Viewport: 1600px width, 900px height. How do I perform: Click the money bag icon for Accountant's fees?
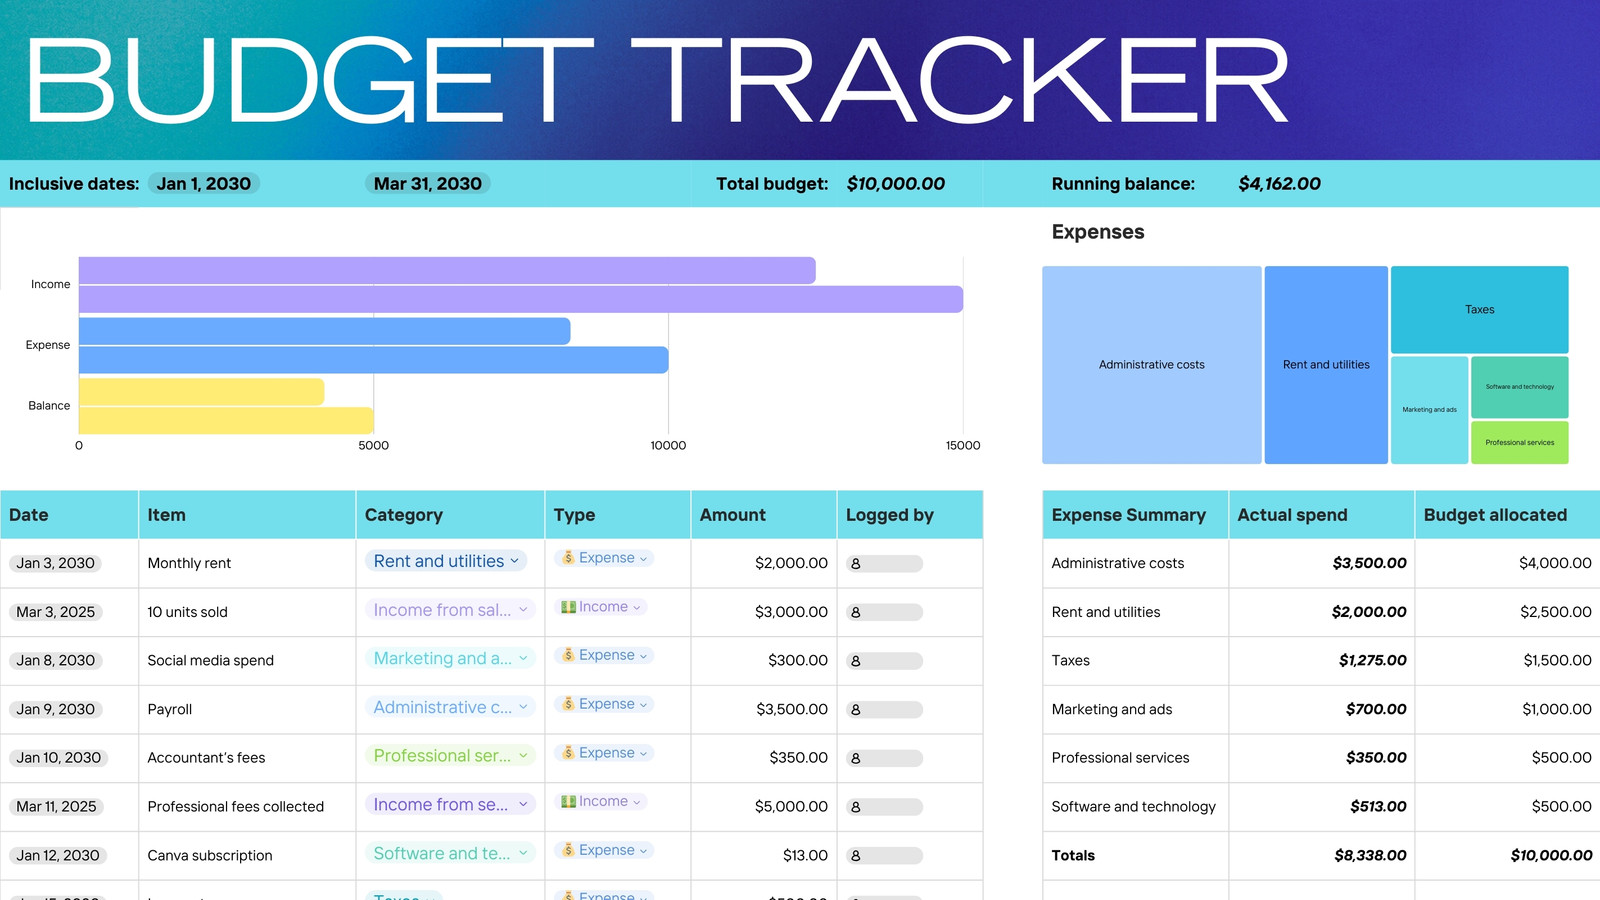click(568, 753)
